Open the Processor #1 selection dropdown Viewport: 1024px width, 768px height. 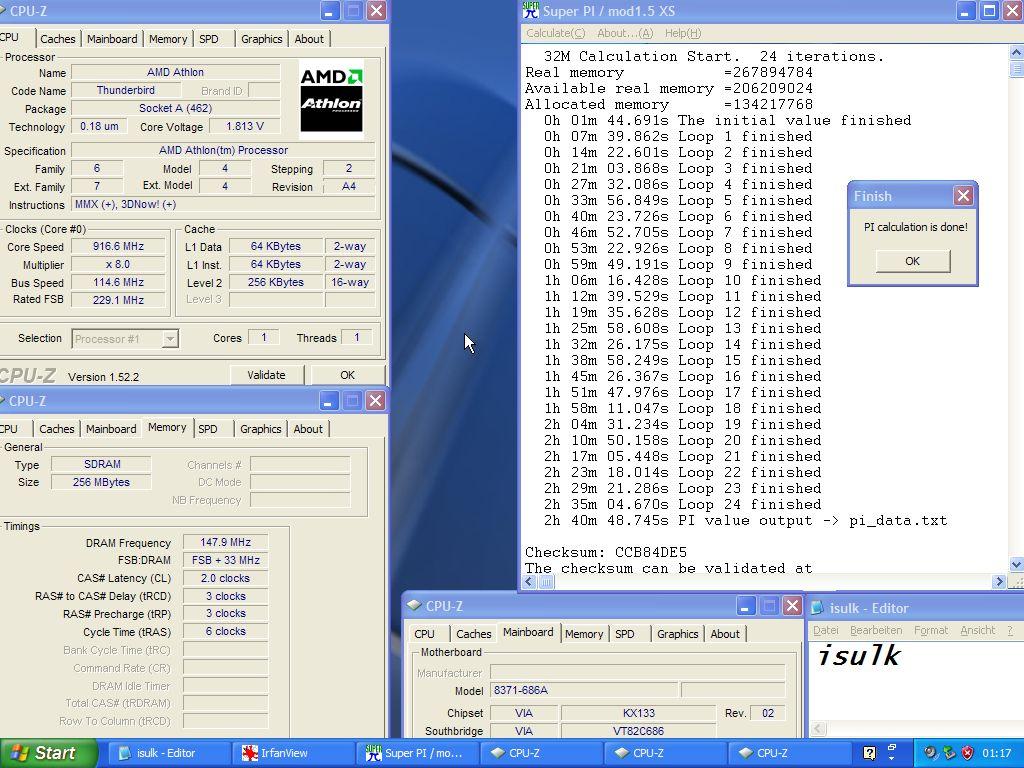coord(170,338)
